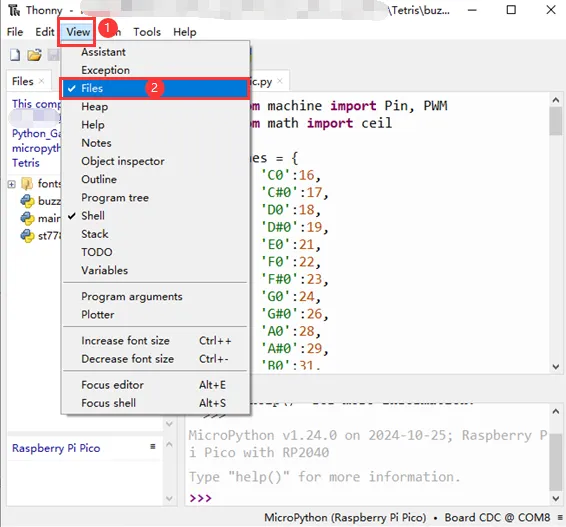Expand the fonts folder tree node
Image resolution: width=566 pixels, height=527 pixels.
click(x=12, y=184)
